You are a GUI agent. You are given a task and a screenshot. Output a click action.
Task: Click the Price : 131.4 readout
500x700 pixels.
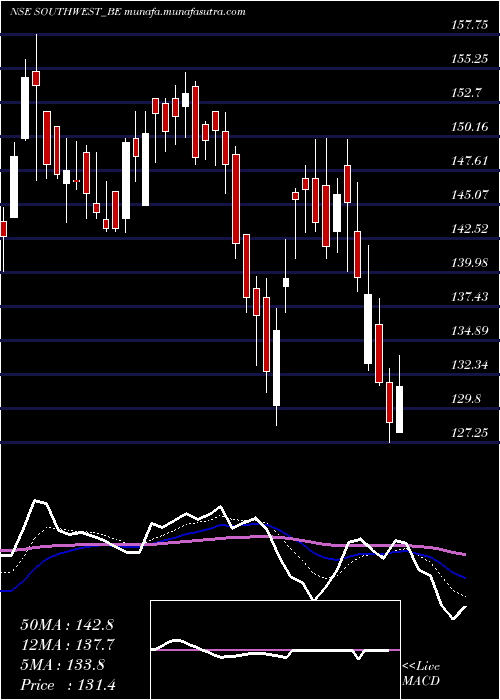click(x=68, y=685)
